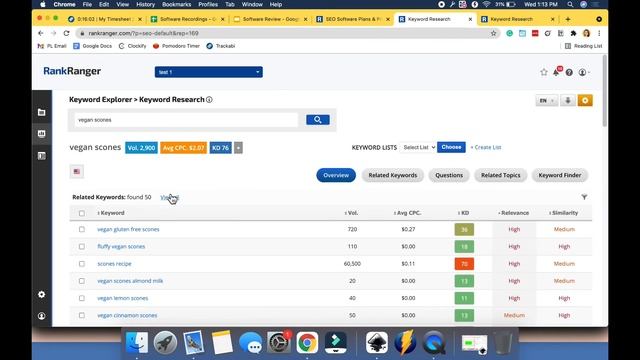
Task: Click the orange KD 70 badge
Action: pos(464,264)
